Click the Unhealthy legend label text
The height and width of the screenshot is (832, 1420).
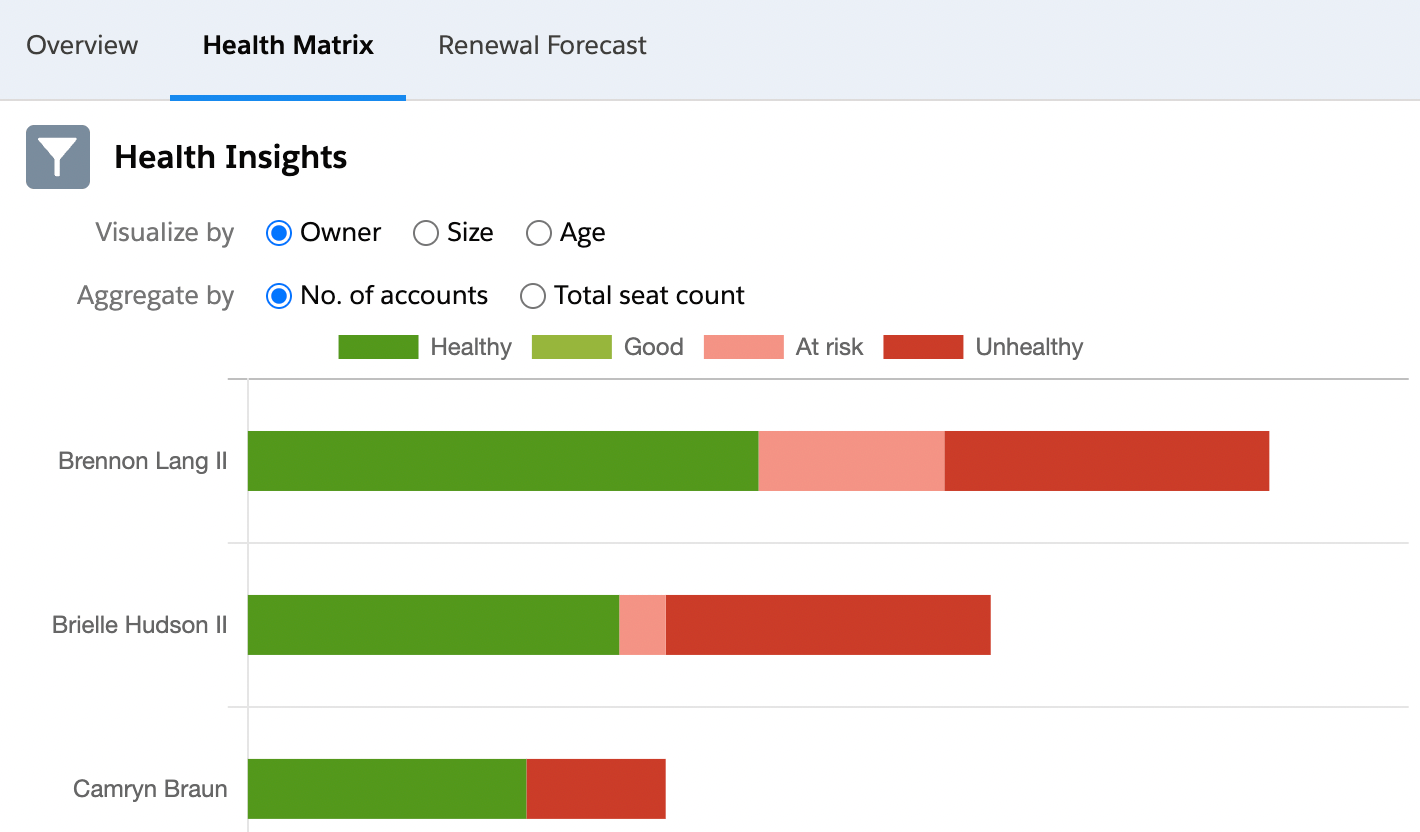[x=1029, y=347]
